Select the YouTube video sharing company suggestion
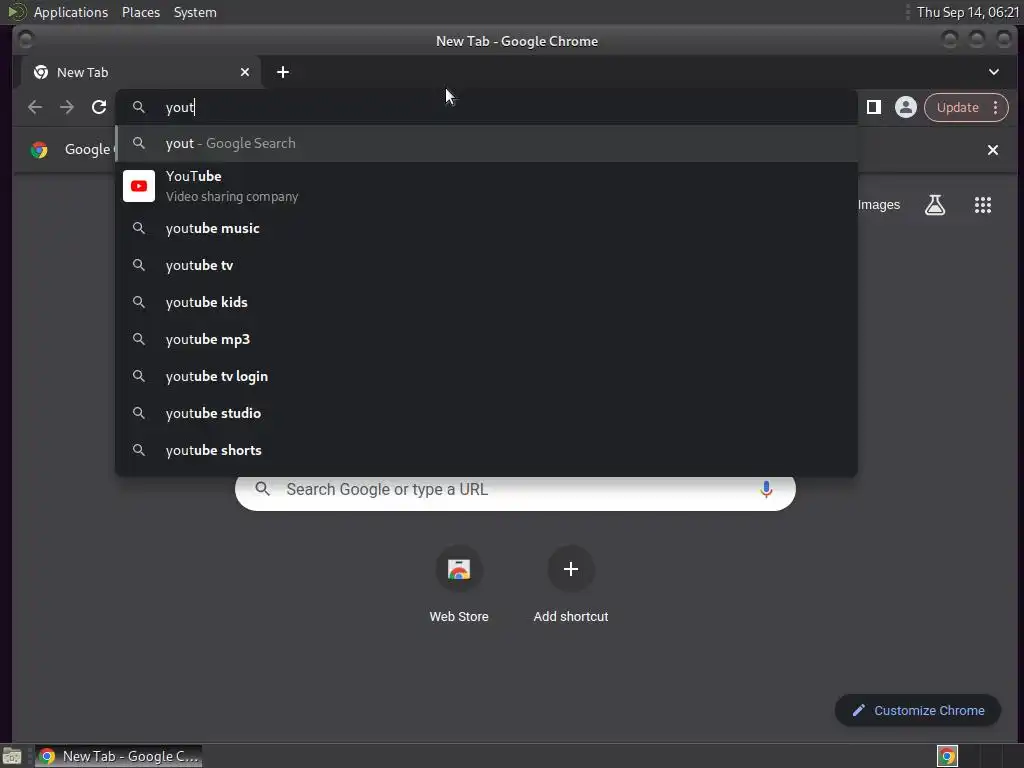This screenshot has width=1024, height=768. 486,186
